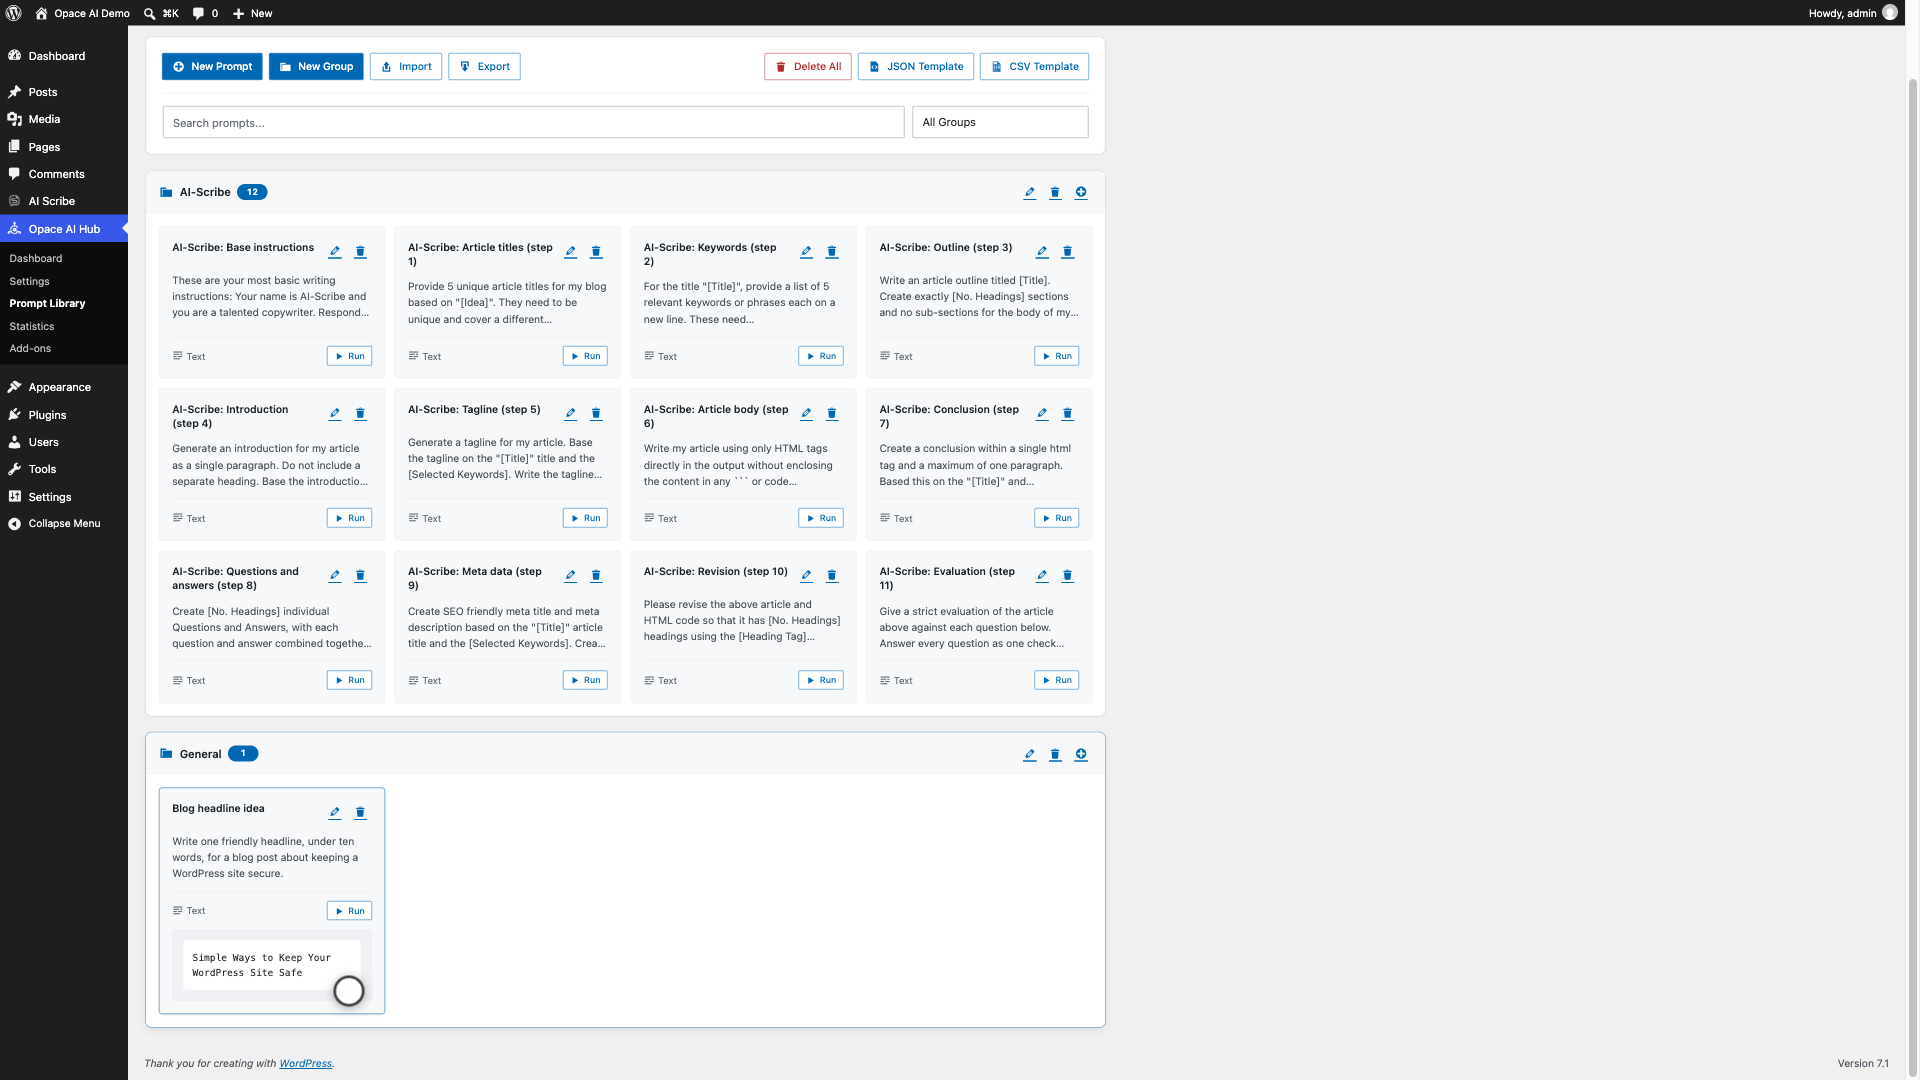Viewport: 1920px width, 1080px height.
Task: Visit the Opace AI Demo site link
Action: [x=82, y=13]
